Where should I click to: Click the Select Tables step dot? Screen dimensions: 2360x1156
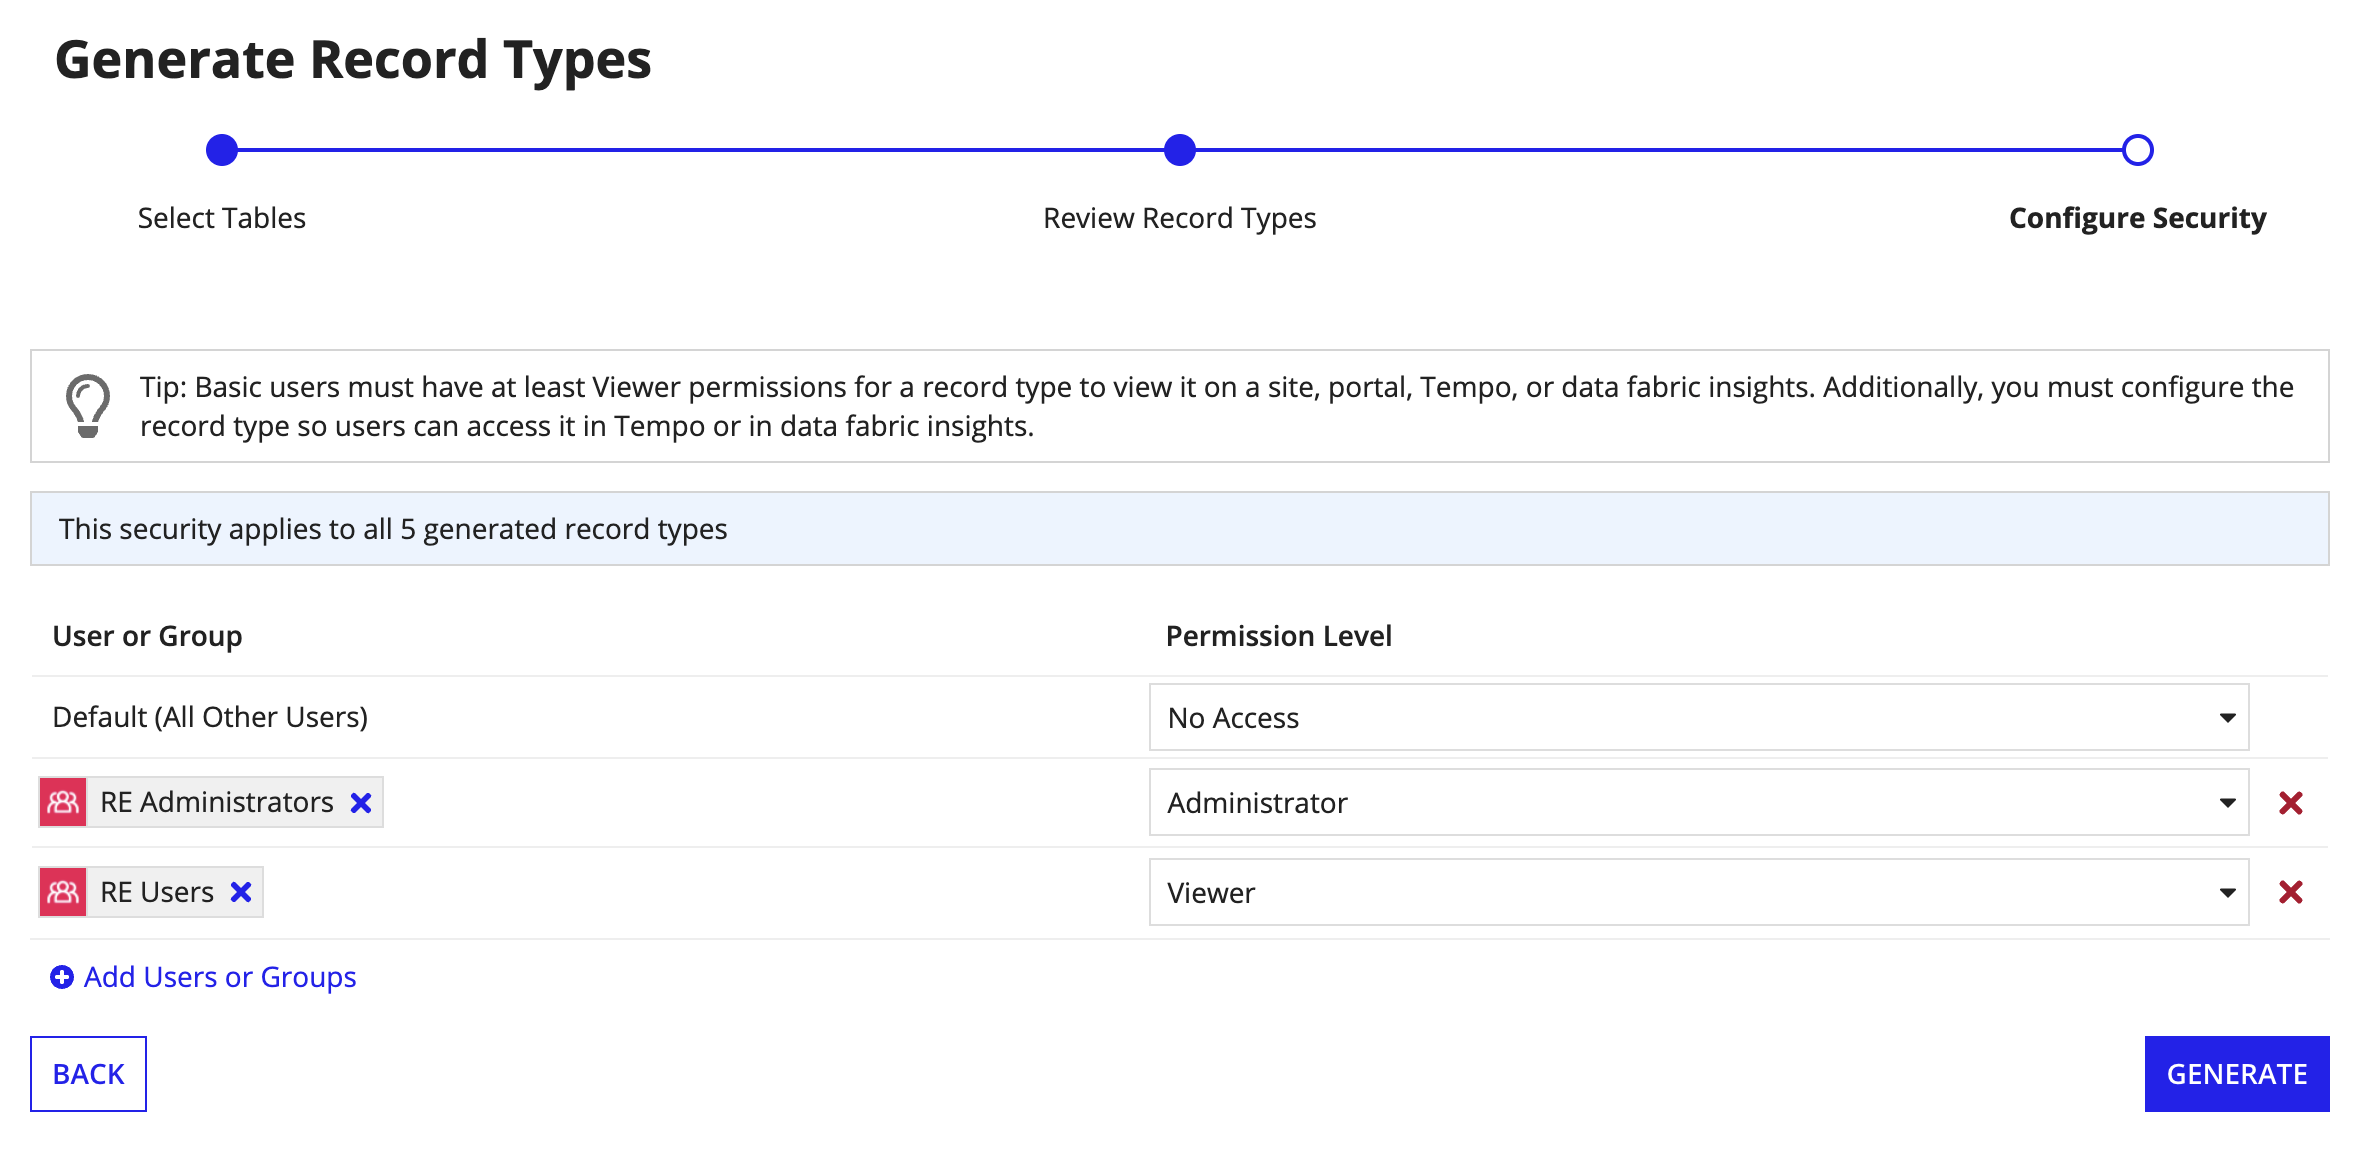pos(222,150)
